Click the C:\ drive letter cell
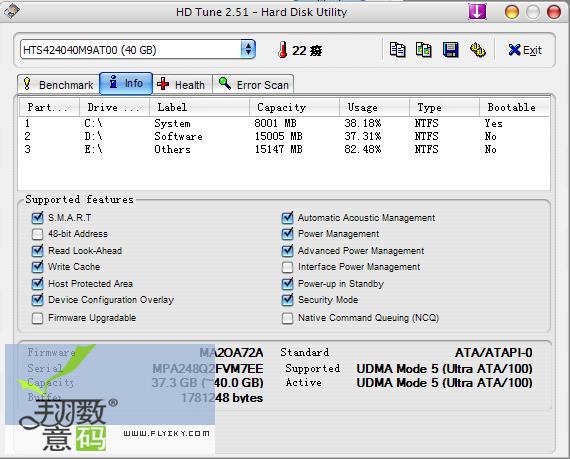The width and height of the screenshot is (570, 459). (93, 124)
